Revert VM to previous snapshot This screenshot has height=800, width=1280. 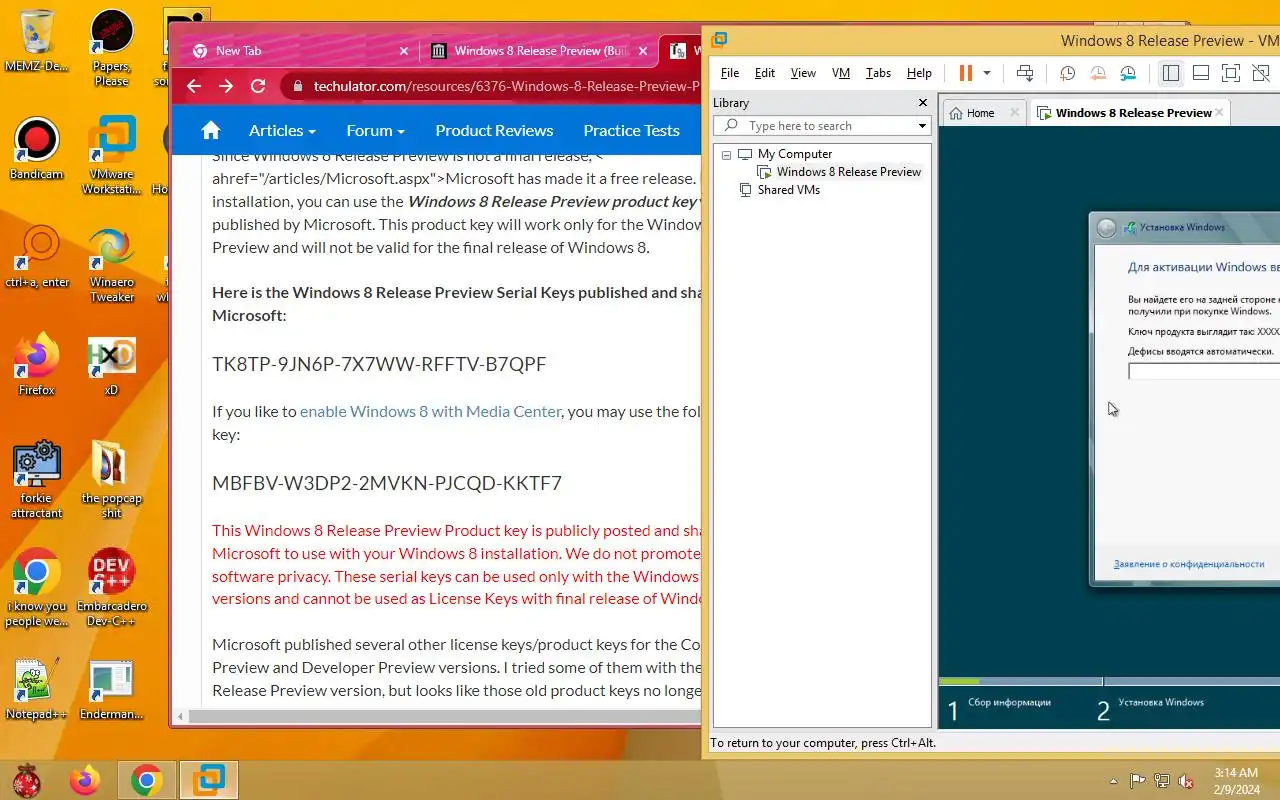point(1098,73)
